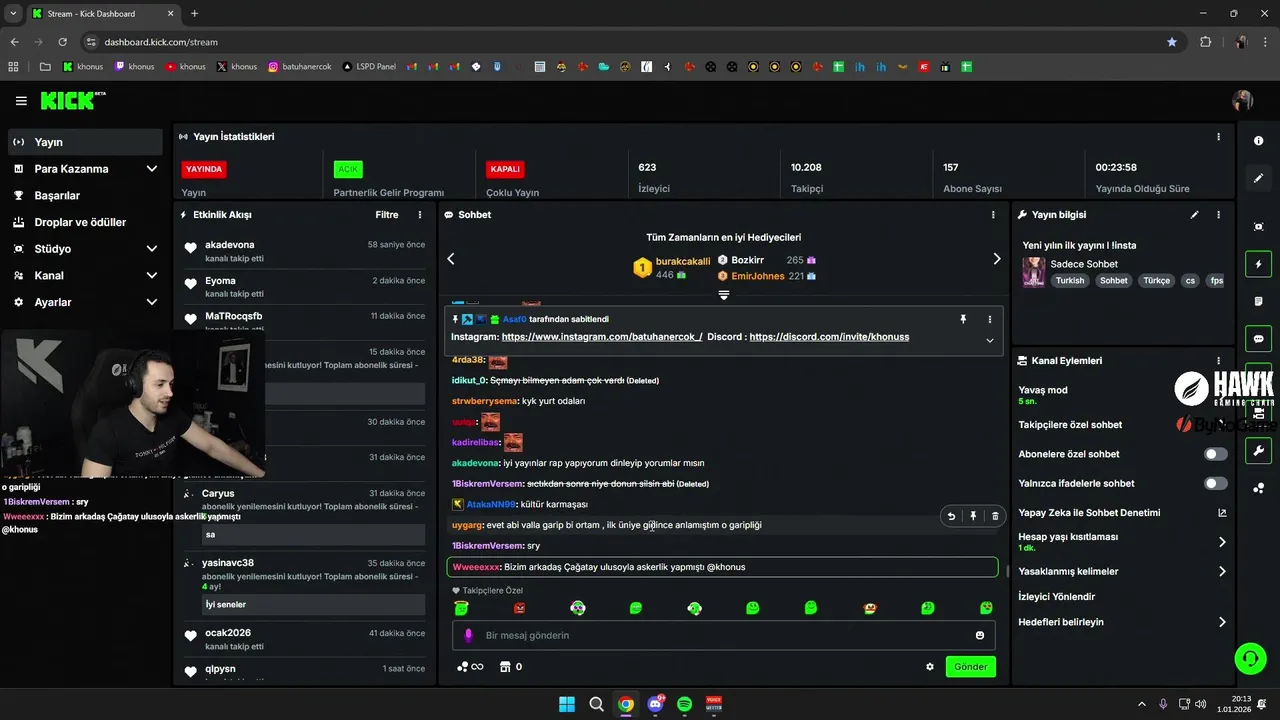Open the Windows Start menu
The image size is (1280, 720).
point(567,704)
